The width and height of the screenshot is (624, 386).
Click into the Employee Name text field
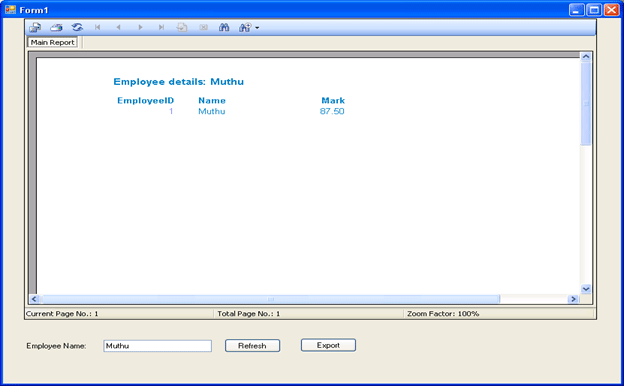click(158, 346)
